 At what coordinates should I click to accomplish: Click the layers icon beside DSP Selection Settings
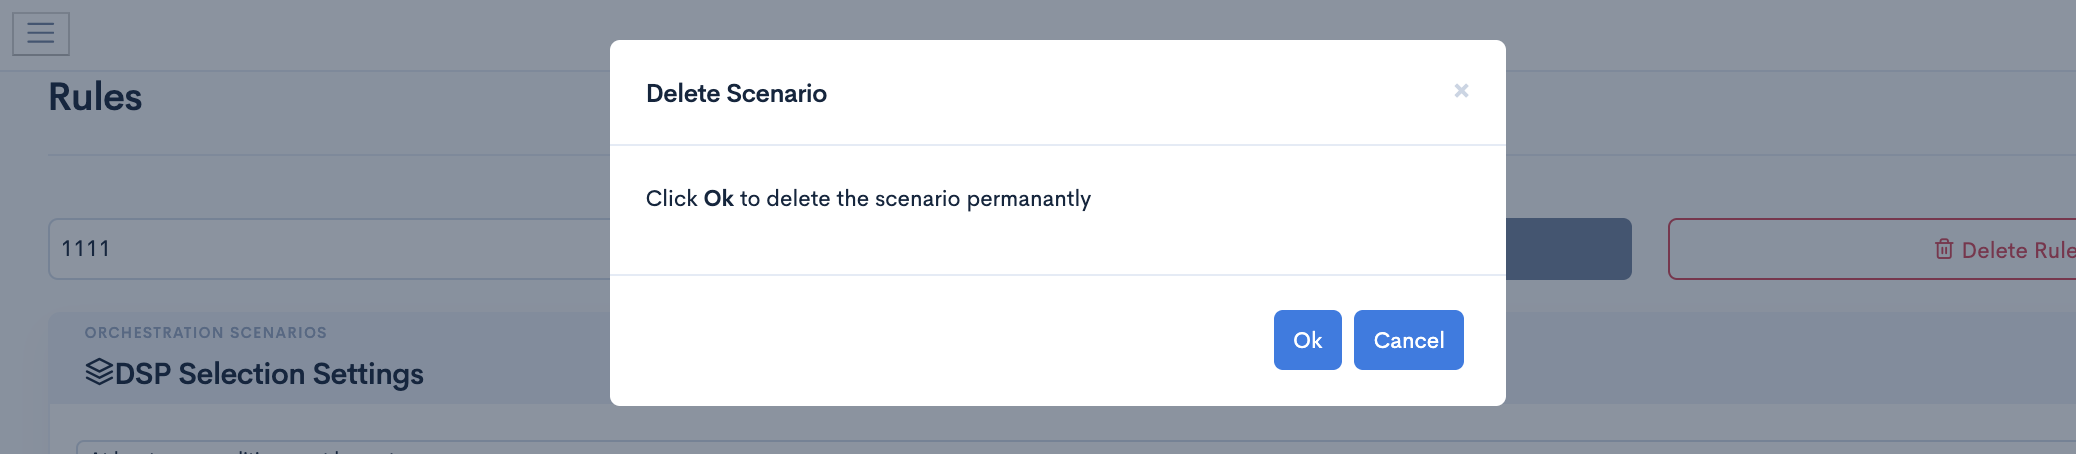99,372
